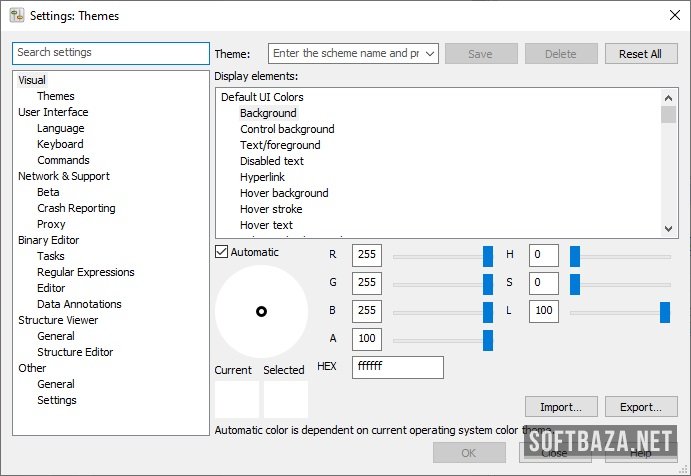Click the Lightness L slider handle
Image resolution: width=691 pixels, height=476 pixels.
(x=664, y=312)
